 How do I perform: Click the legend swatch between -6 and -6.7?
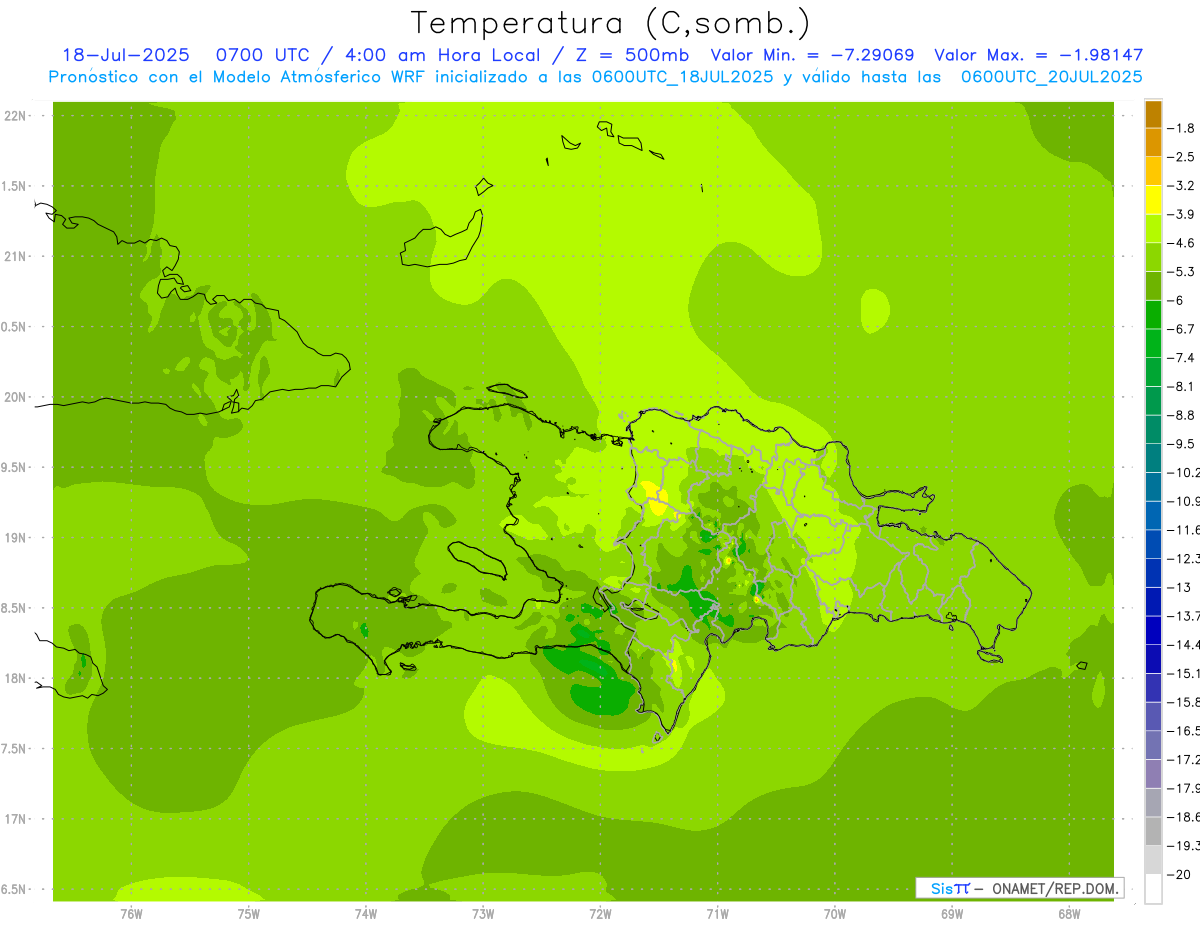point(1153,315)
